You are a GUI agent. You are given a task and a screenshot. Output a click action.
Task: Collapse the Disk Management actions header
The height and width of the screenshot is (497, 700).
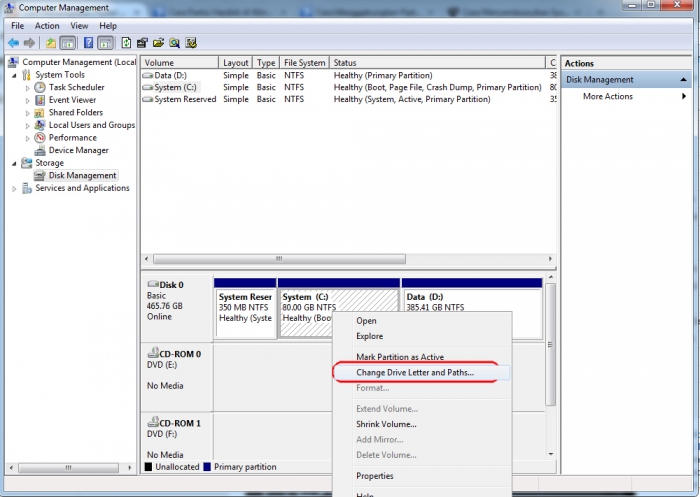[x=683, y=79]
